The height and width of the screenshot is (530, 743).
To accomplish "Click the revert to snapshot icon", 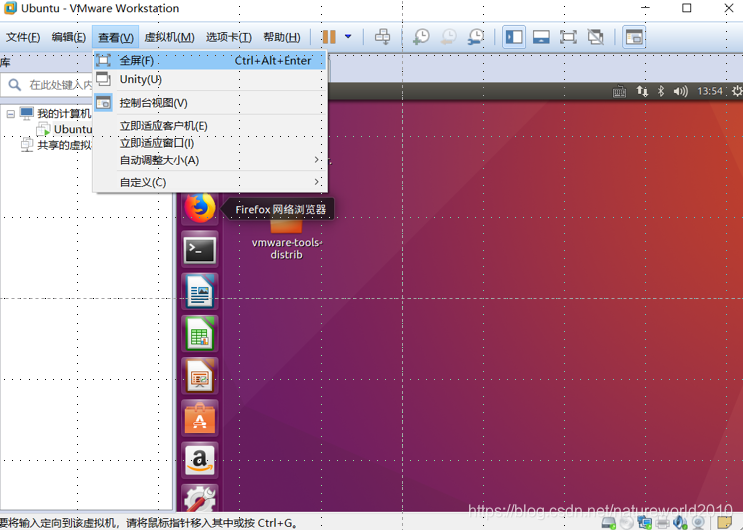I will pyautogui.click(x=448, y=37).
